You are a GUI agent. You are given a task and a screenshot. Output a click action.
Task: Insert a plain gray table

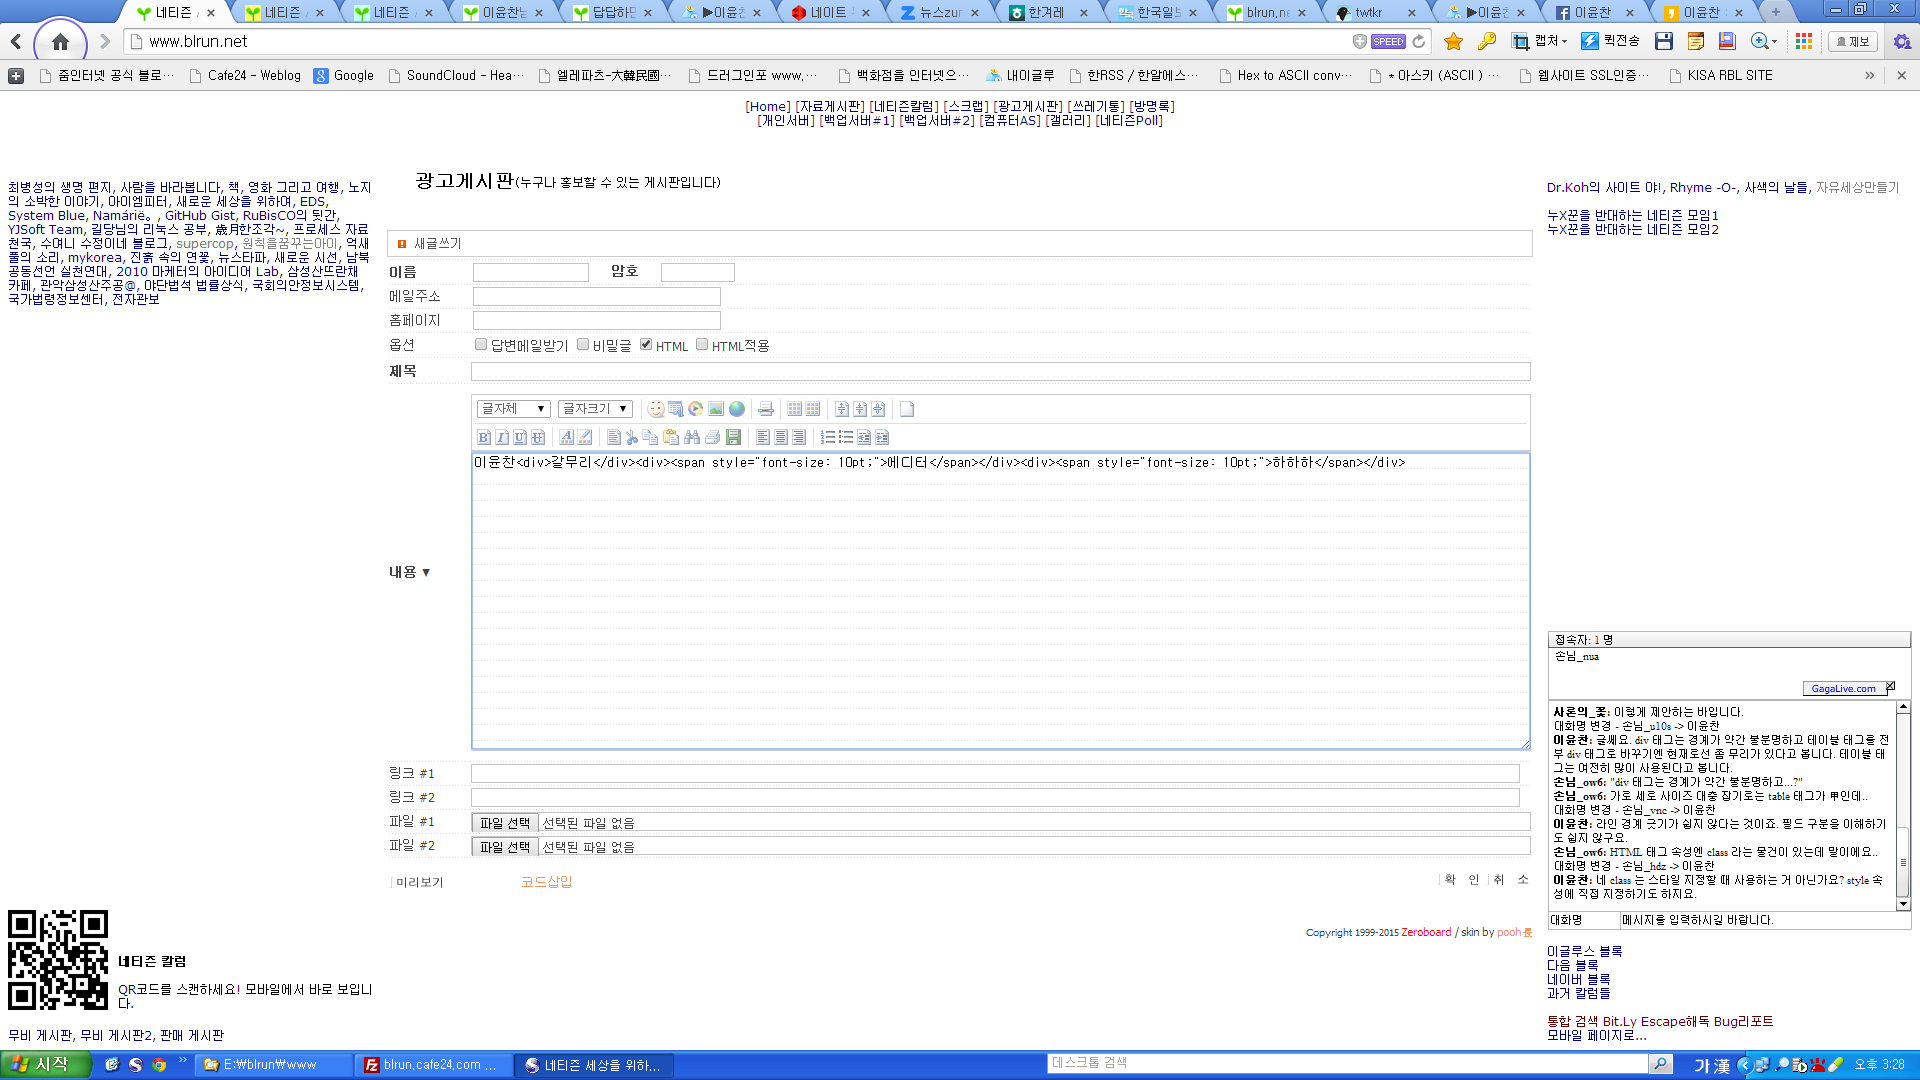(795, 409)
